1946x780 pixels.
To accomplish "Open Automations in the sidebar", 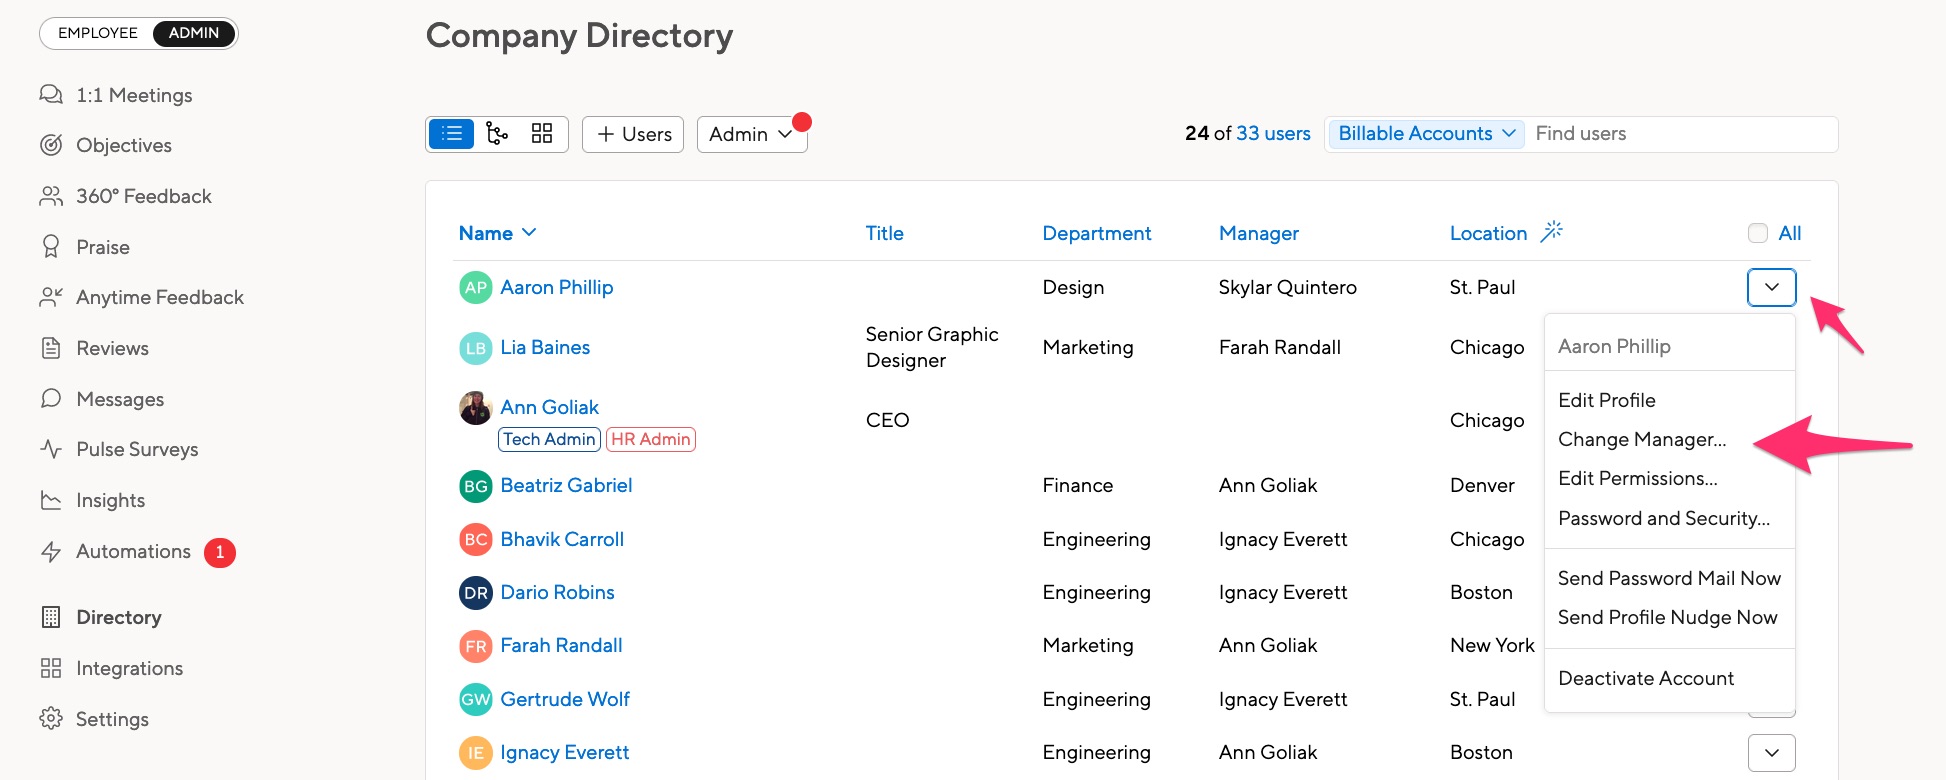I will click(x=133, y=551).
